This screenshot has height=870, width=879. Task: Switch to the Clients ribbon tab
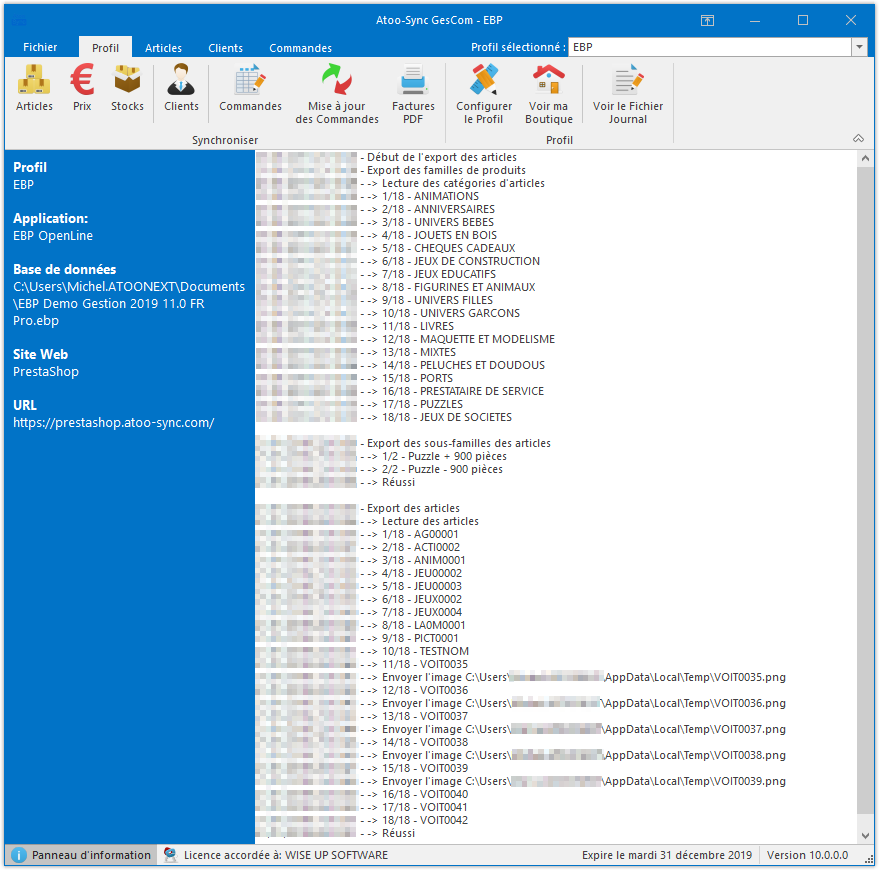pyautogui.click(x=225, y=48)
